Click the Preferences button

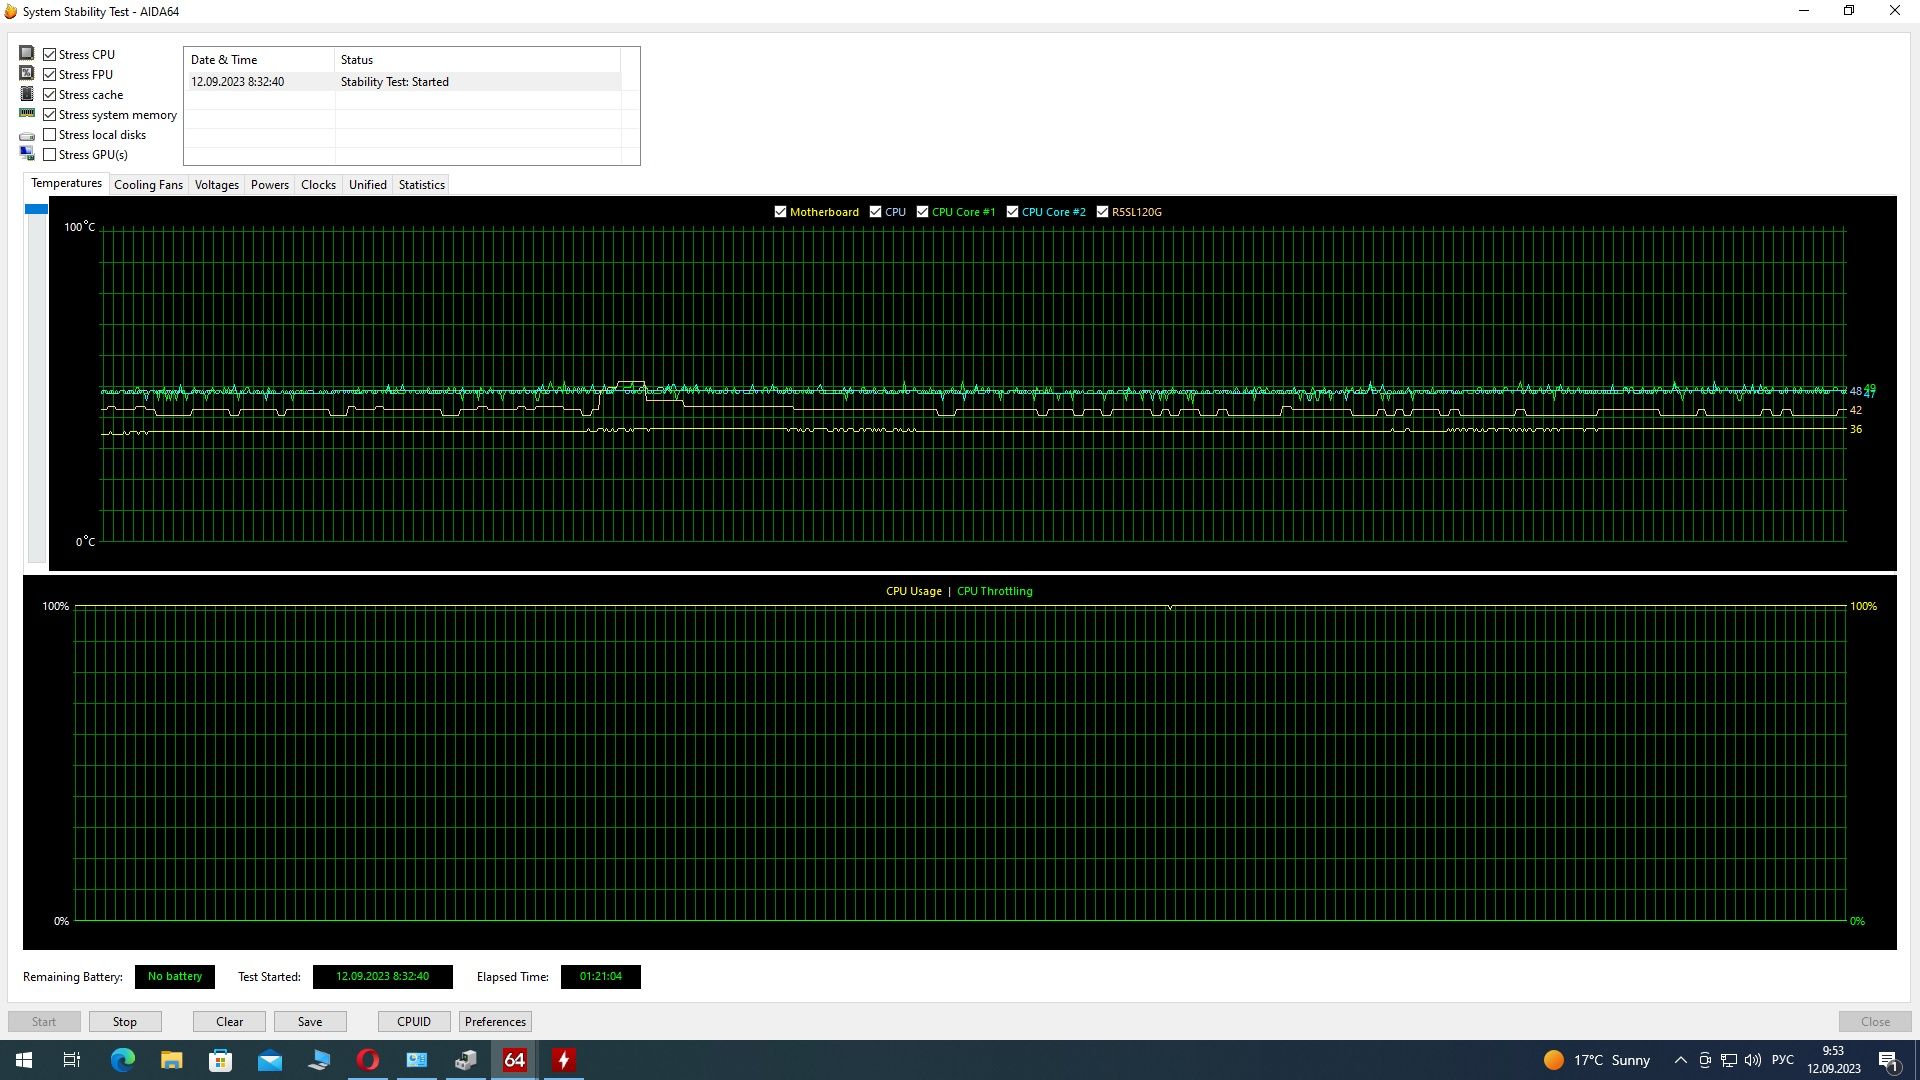[495, 1021]
